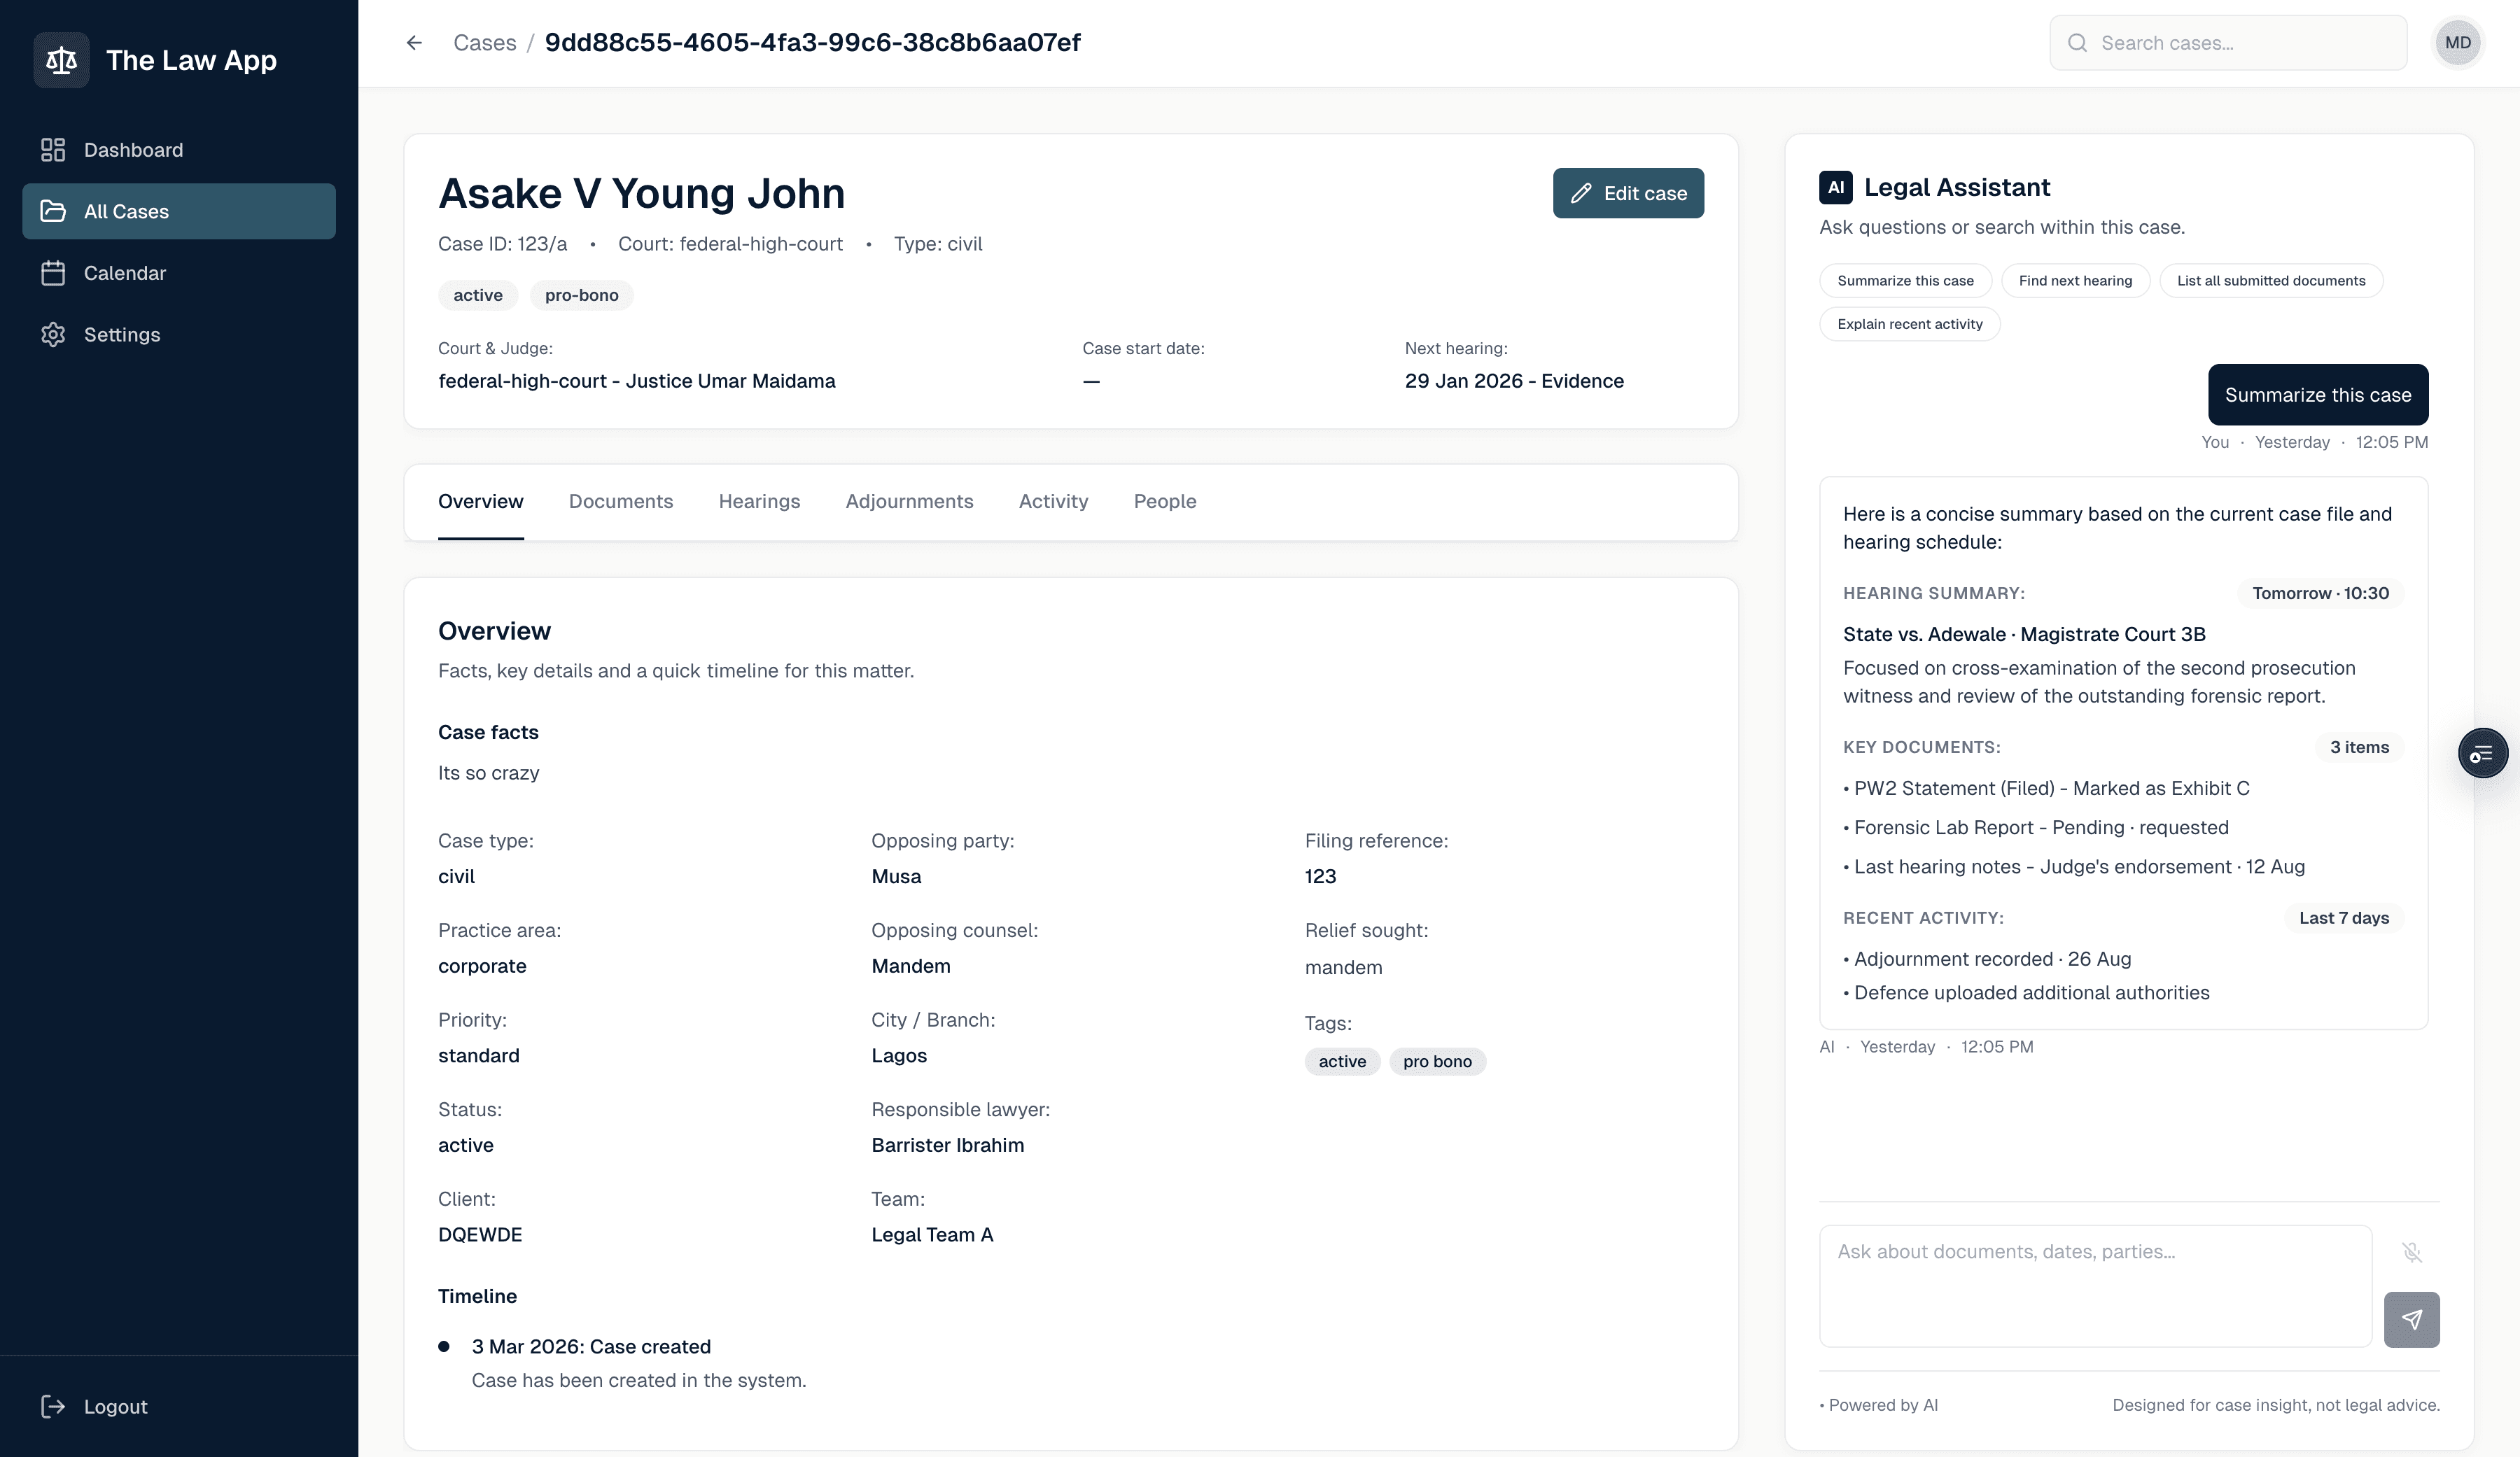Open Settings gear in sidebar
Screen dimensions: 2520x1457
(x=53, y=335)
